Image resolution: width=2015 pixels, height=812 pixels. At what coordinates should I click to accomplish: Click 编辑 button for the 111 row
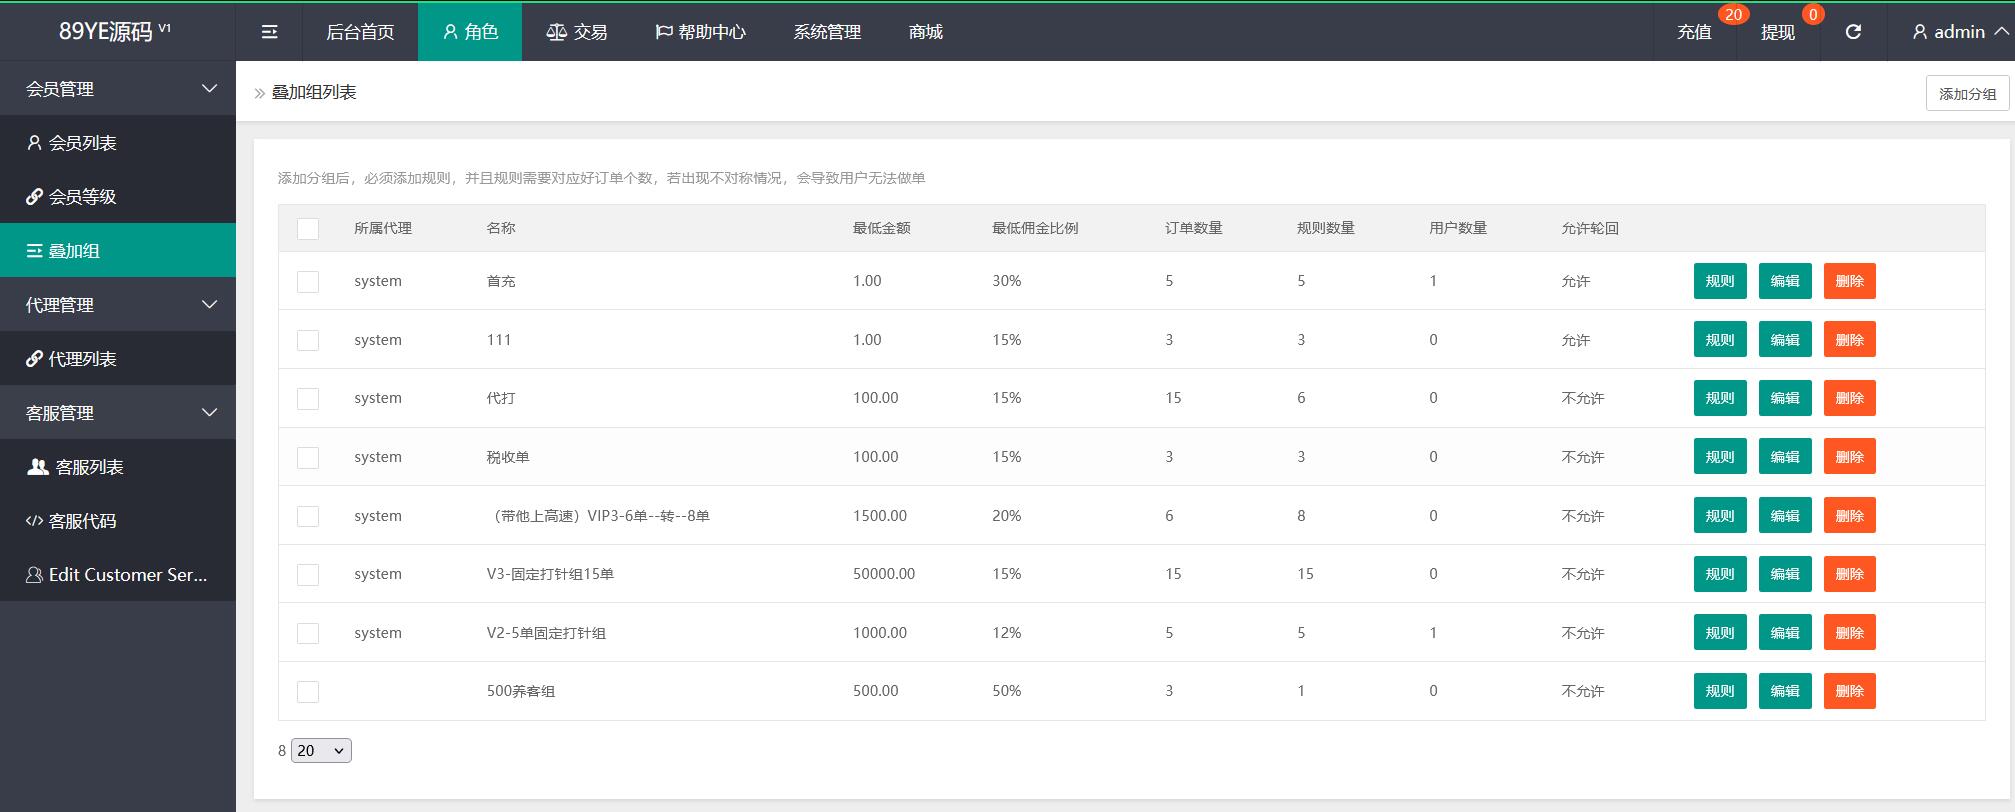point(1785,340)
